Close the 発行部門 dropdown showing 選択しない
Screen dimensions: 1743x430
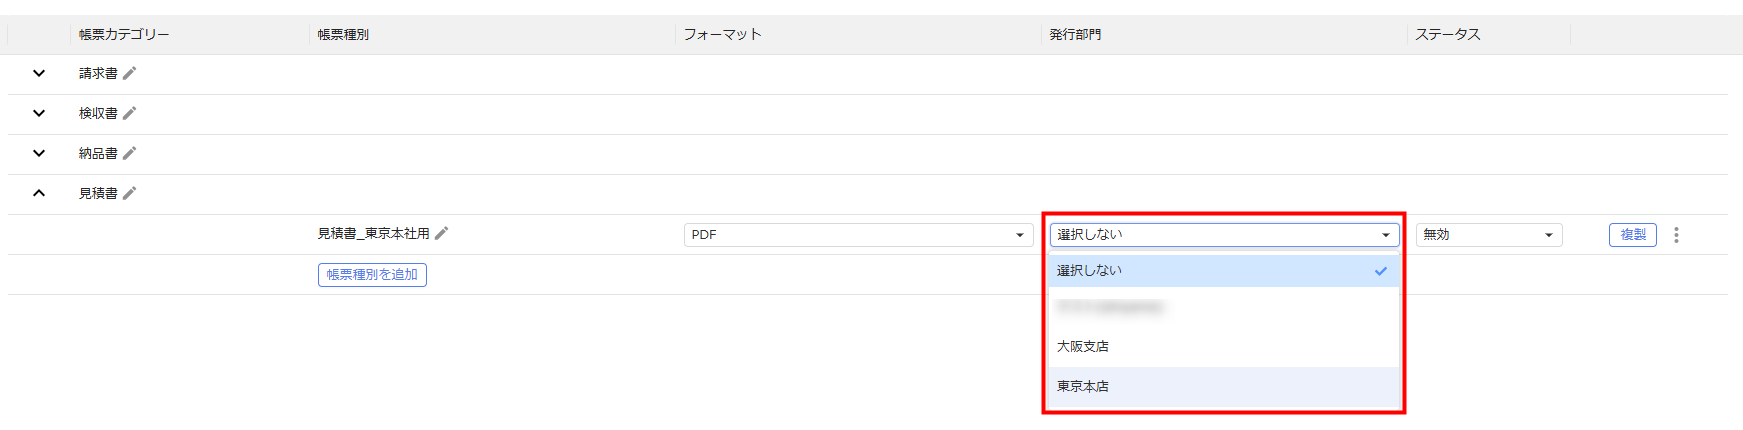[1223, 235]
